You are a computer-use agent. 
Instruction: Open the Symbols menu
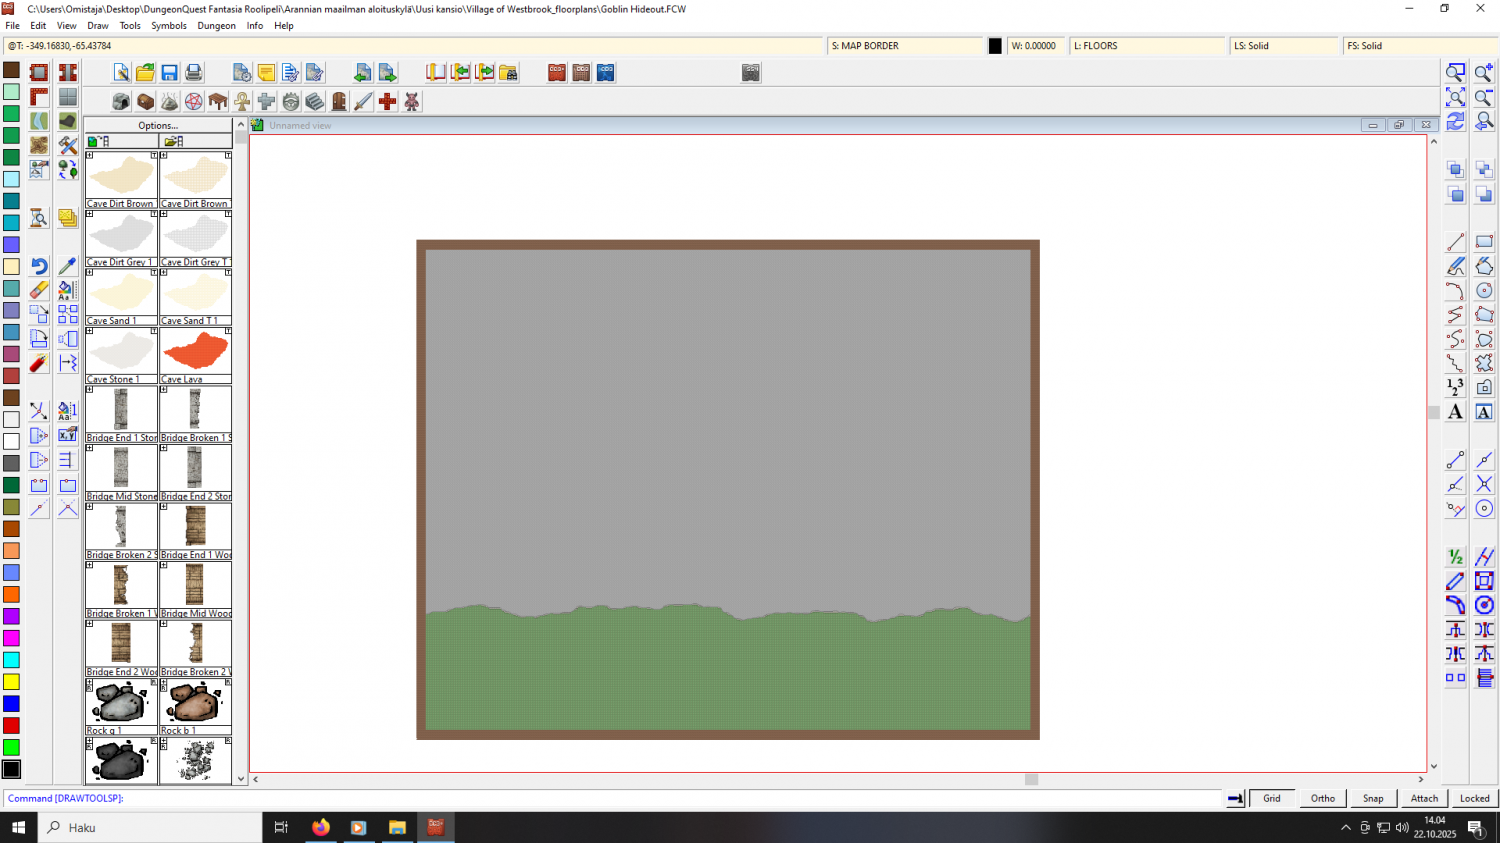168,26
